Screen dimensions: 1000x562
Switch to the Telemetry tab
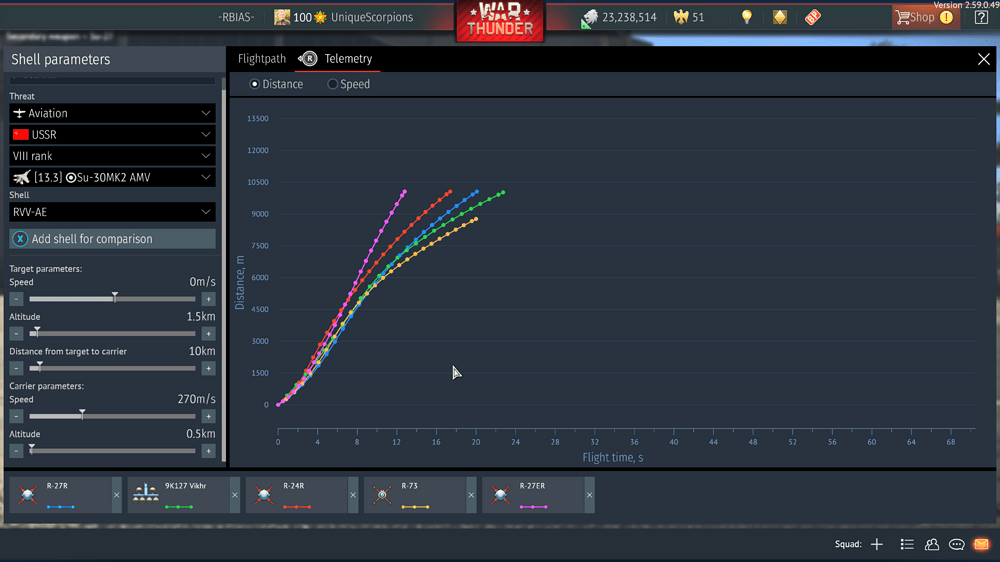348,59
